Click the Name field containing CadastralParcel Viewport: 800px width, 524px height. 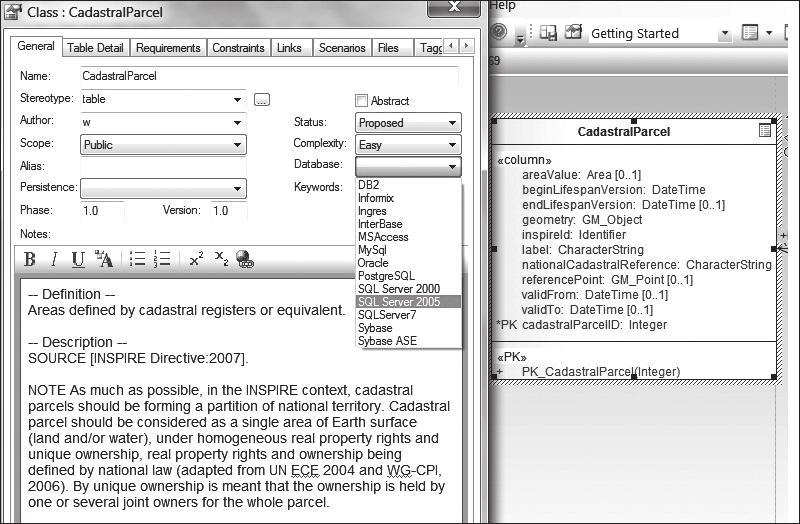[269, 76]
